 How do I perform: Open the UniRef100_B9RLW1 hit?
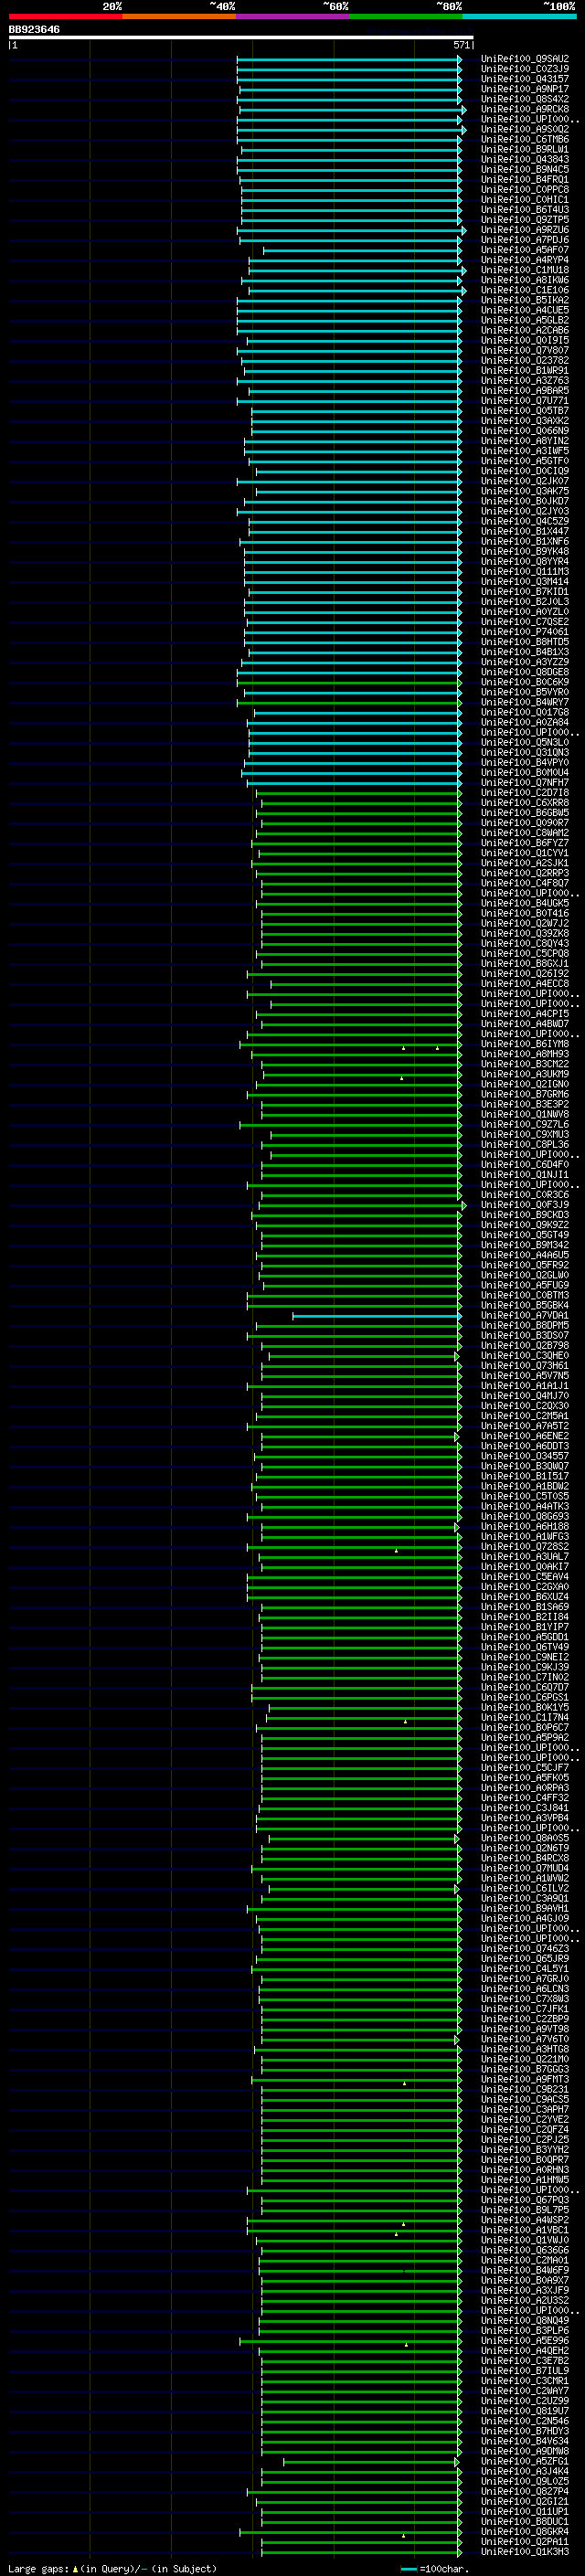525,150
